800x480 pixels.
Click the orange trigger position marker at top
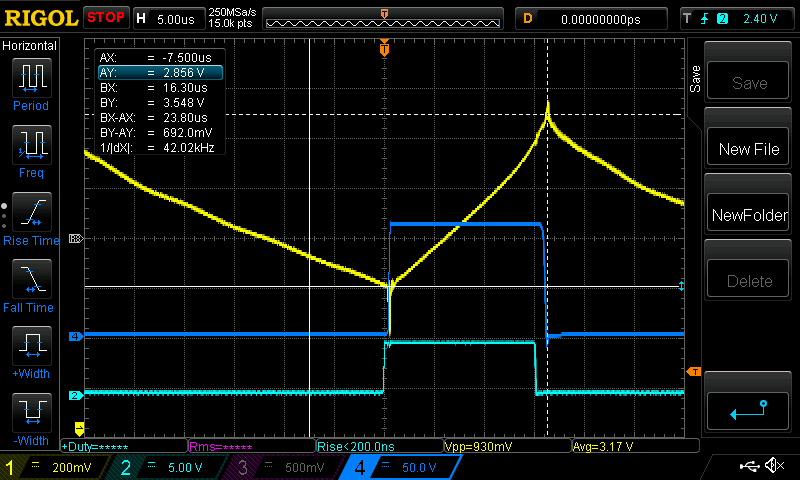[x=385, y=47]
